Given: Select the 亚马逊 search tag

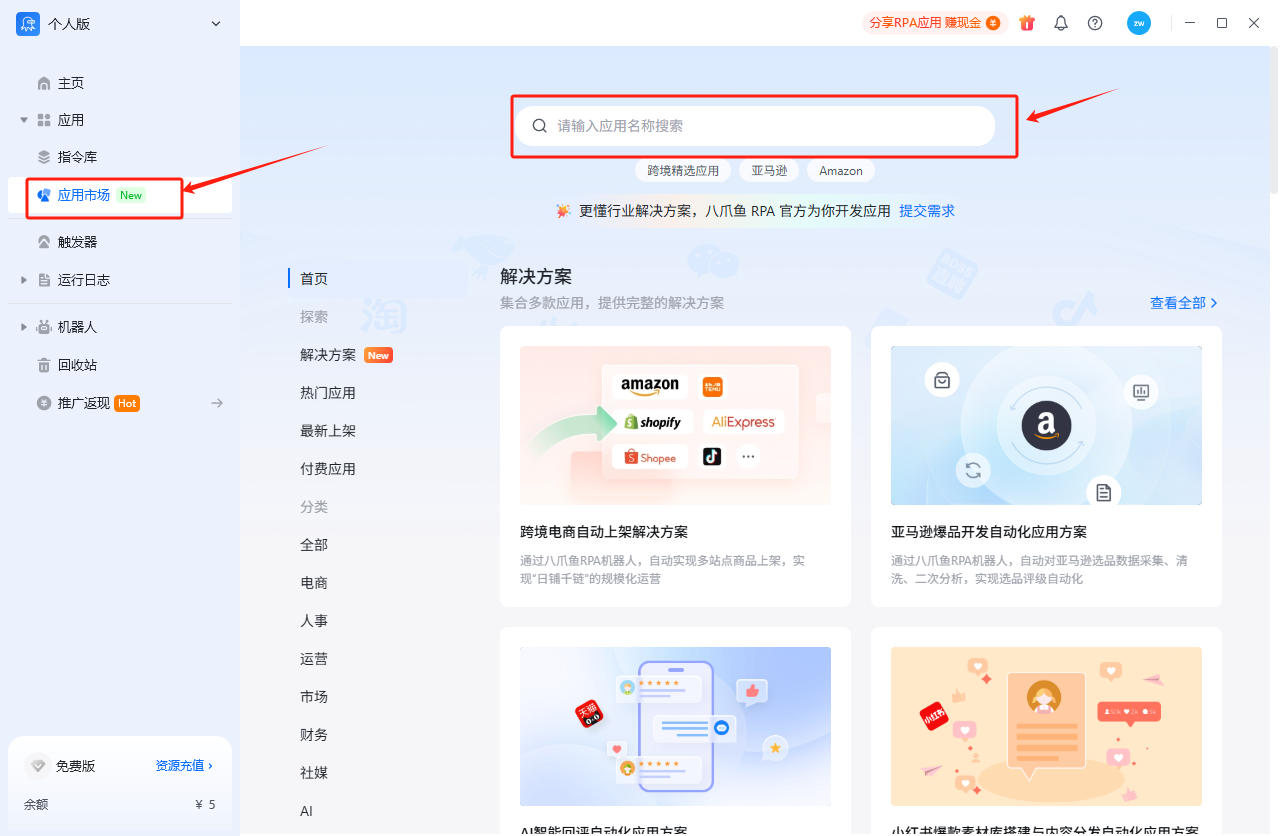Looking at the screenshot, I should (769, 171).
